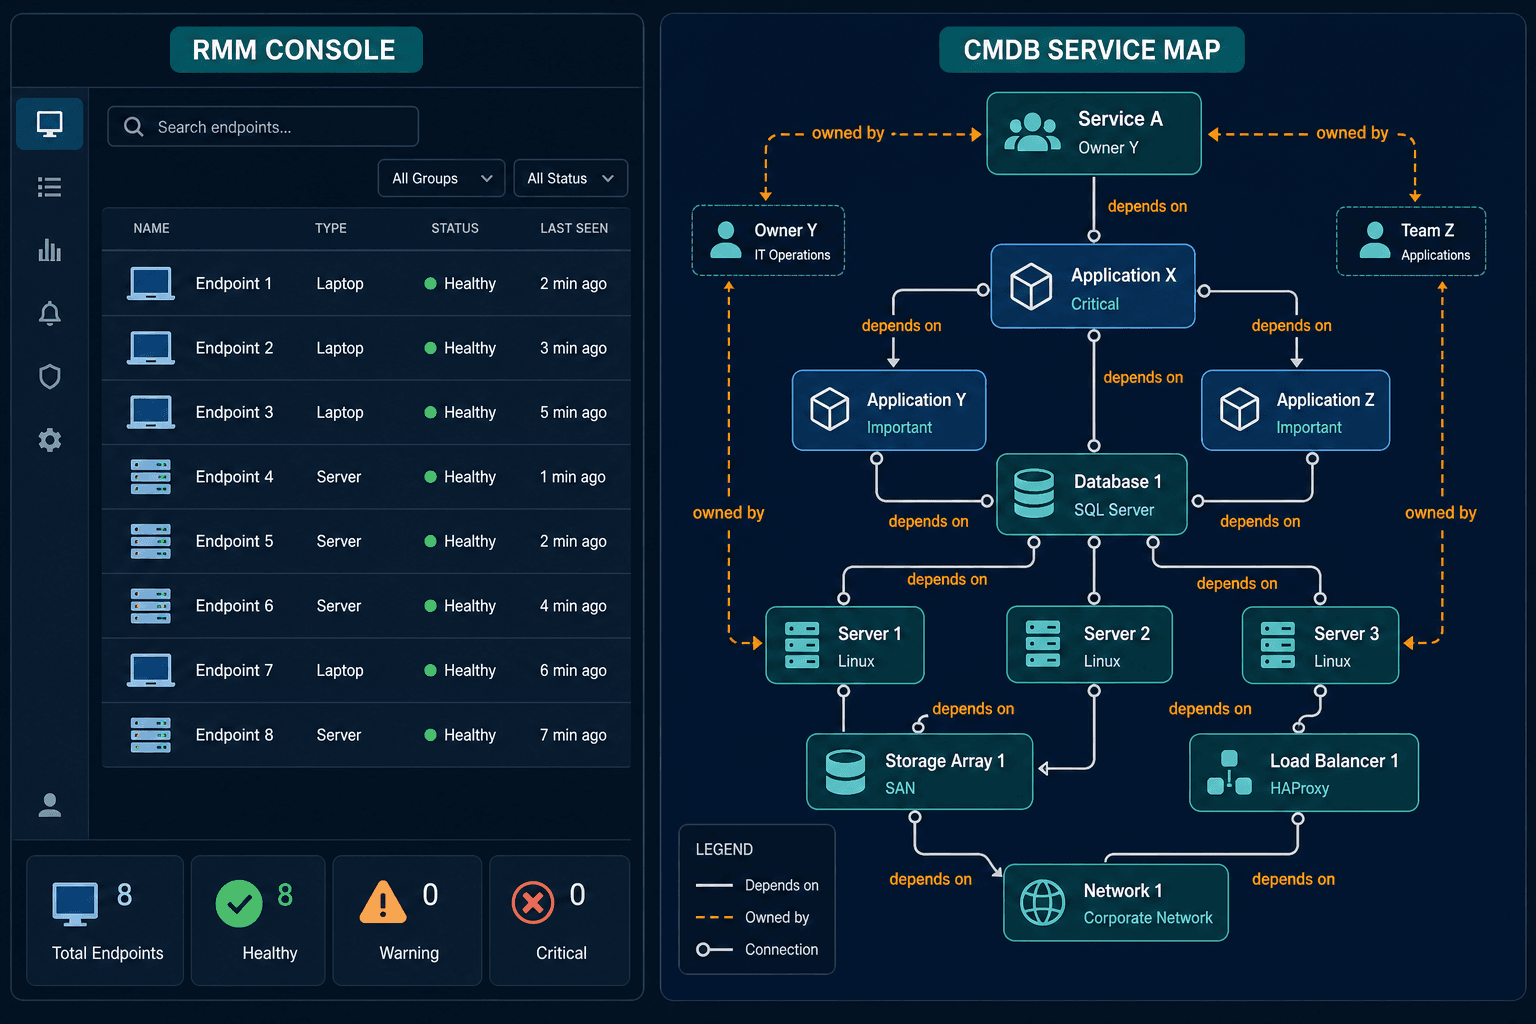Image resolution: width=1536 pixels, height=1024 pixels.
Task: Select the Application Z node
Action: coord(1296,411)
